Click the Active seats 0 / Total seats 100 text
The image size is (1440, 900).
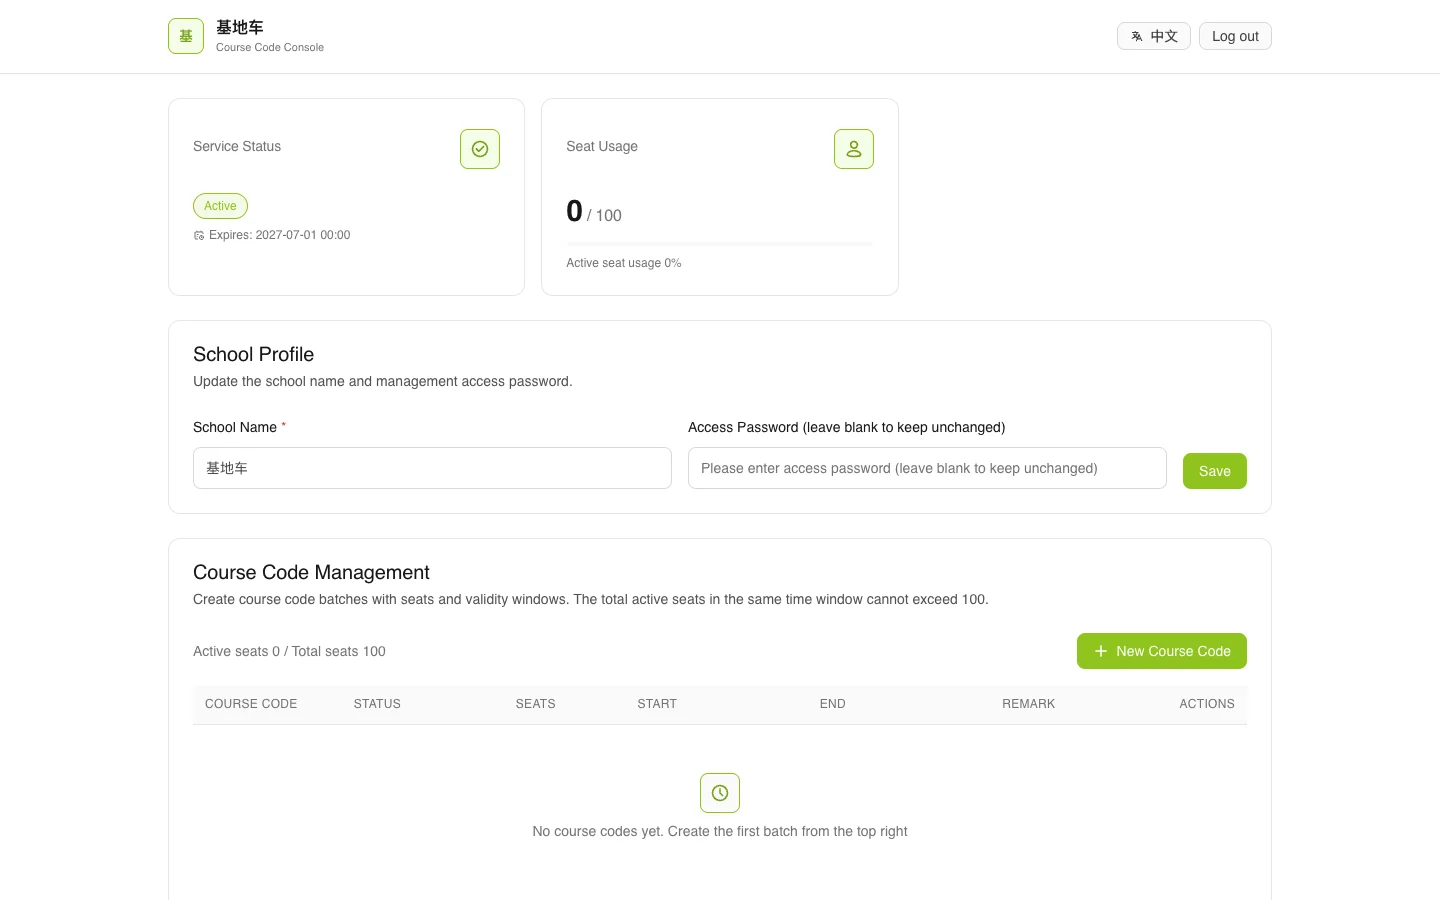tap(289, 651)
